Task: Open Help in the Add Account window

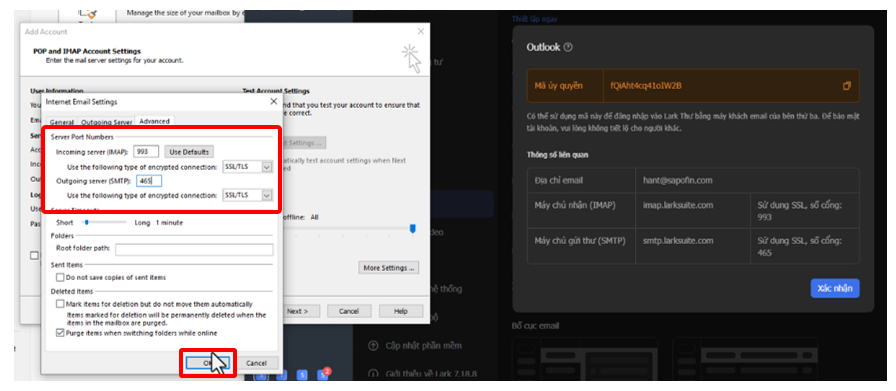Action: coord(401,312)
